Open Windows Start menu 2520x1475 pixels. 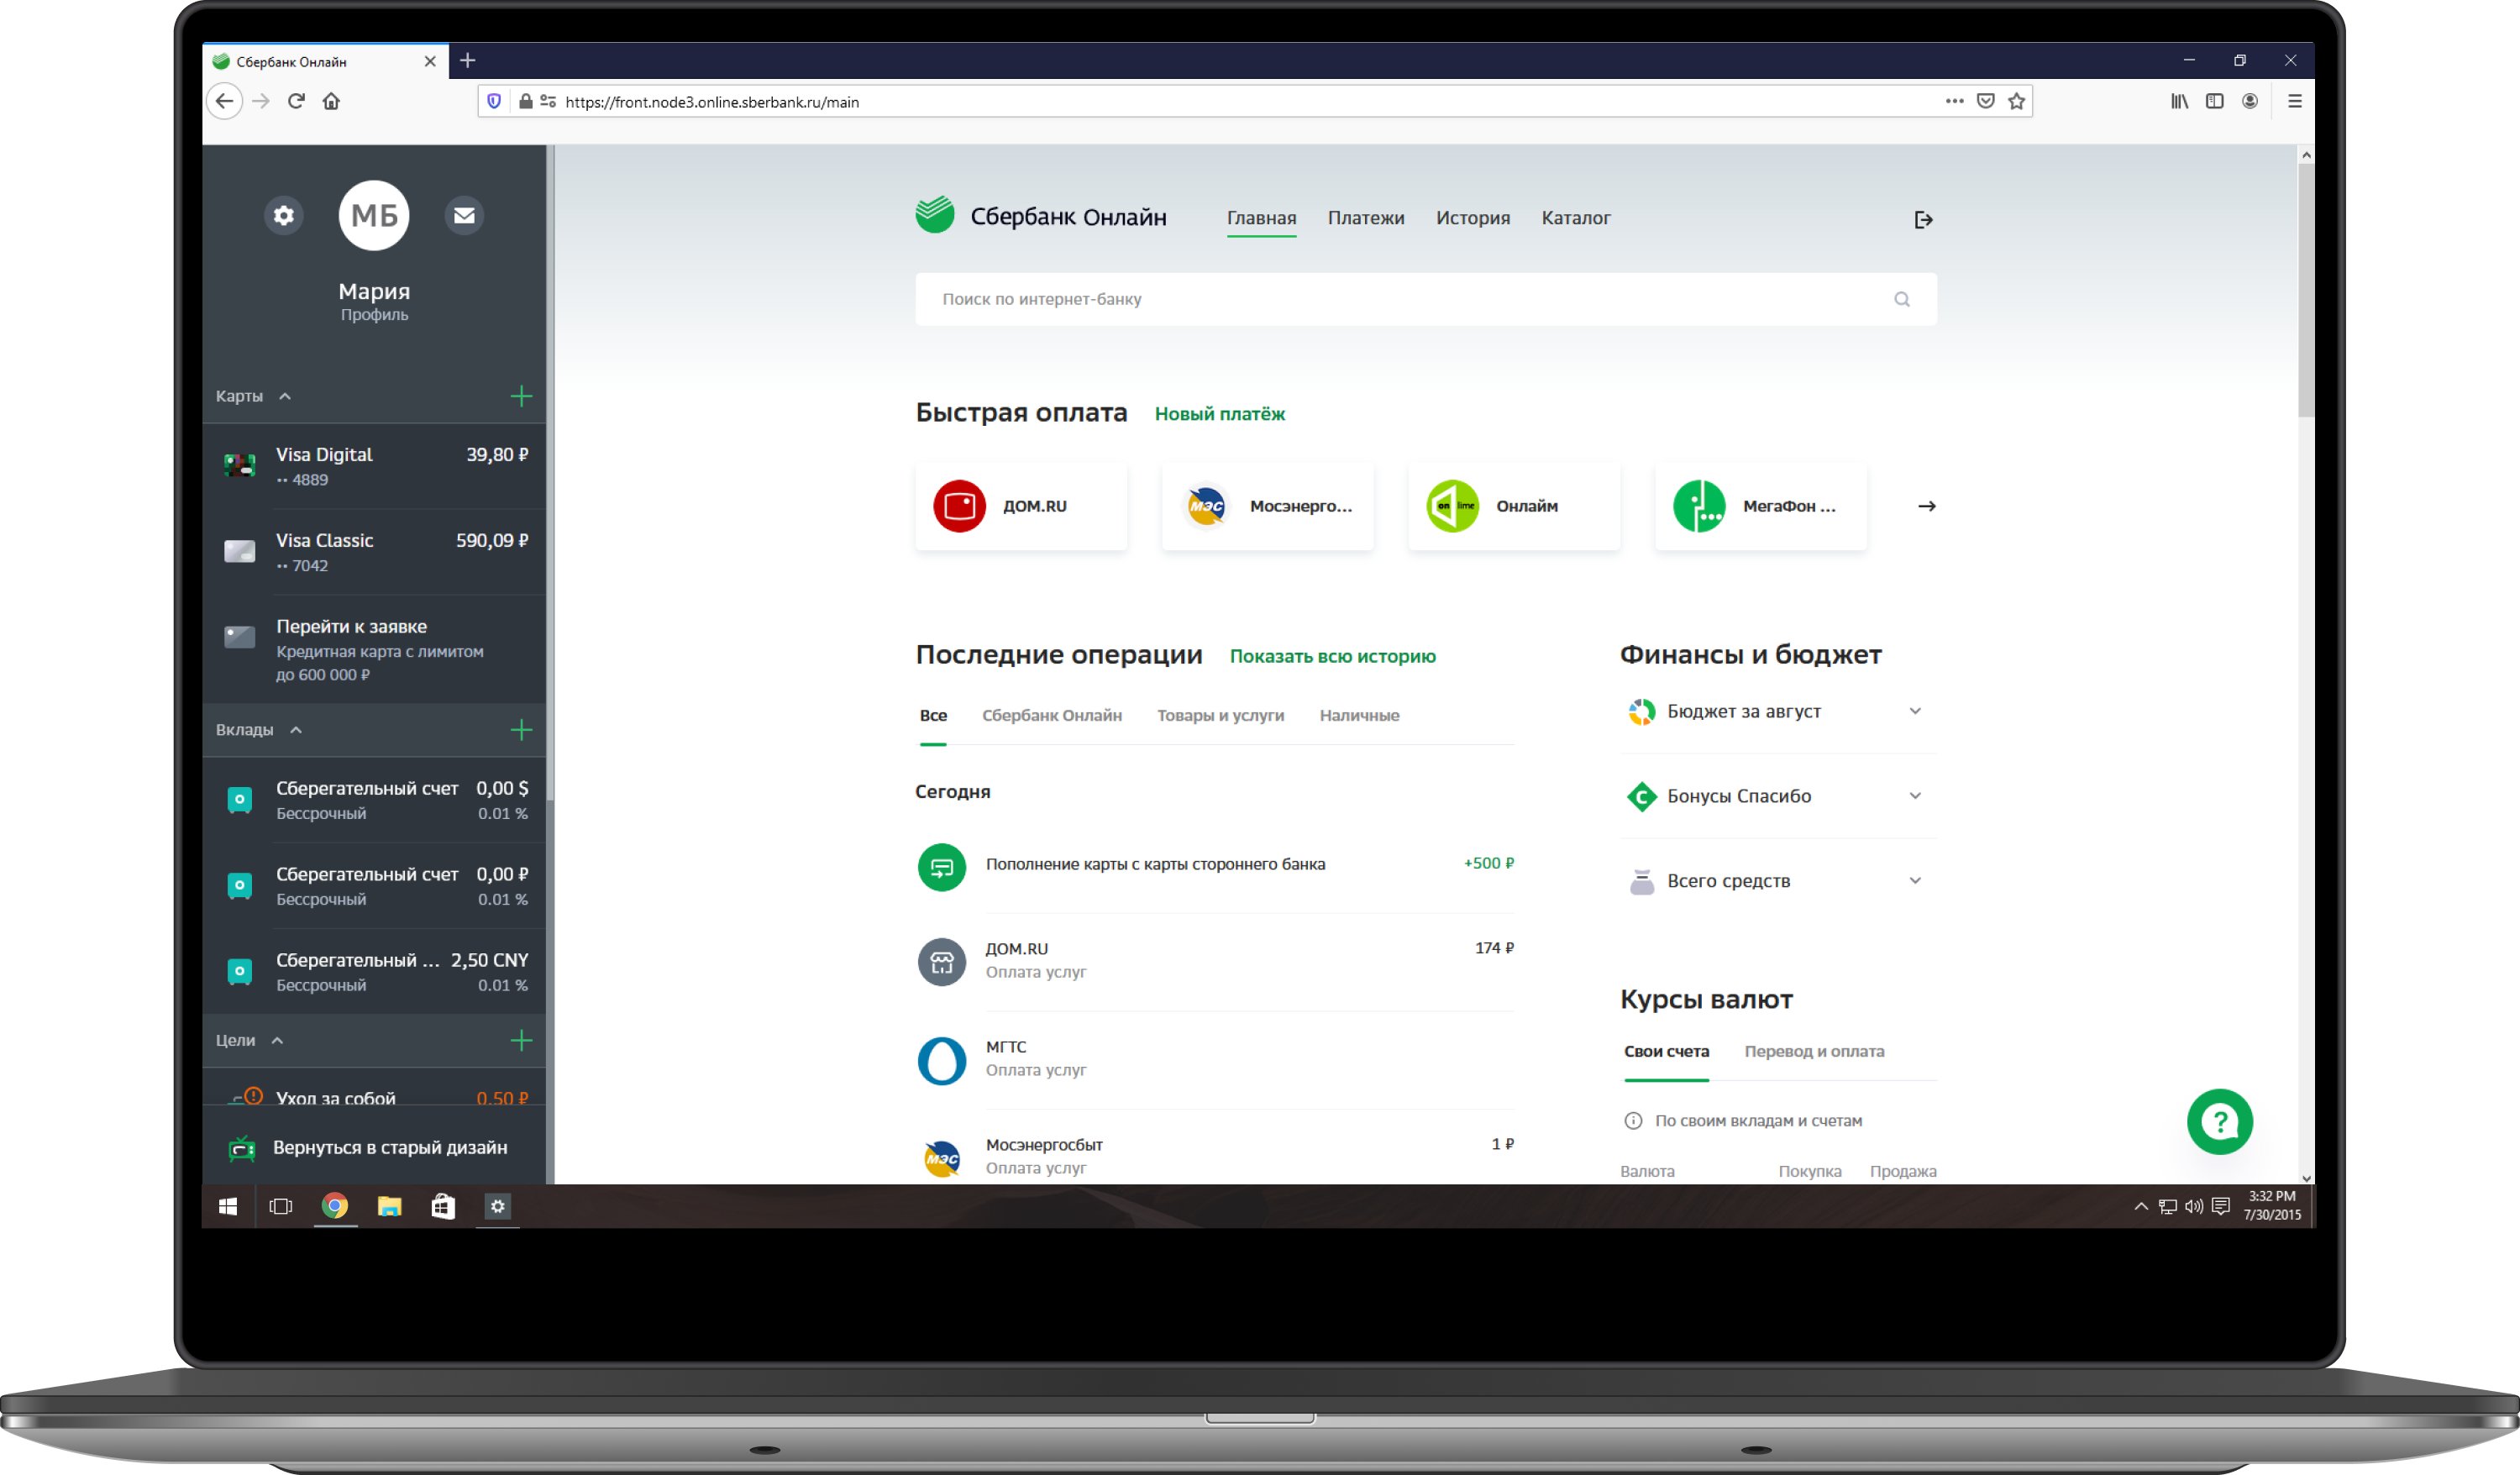[x=228, y=1206]
